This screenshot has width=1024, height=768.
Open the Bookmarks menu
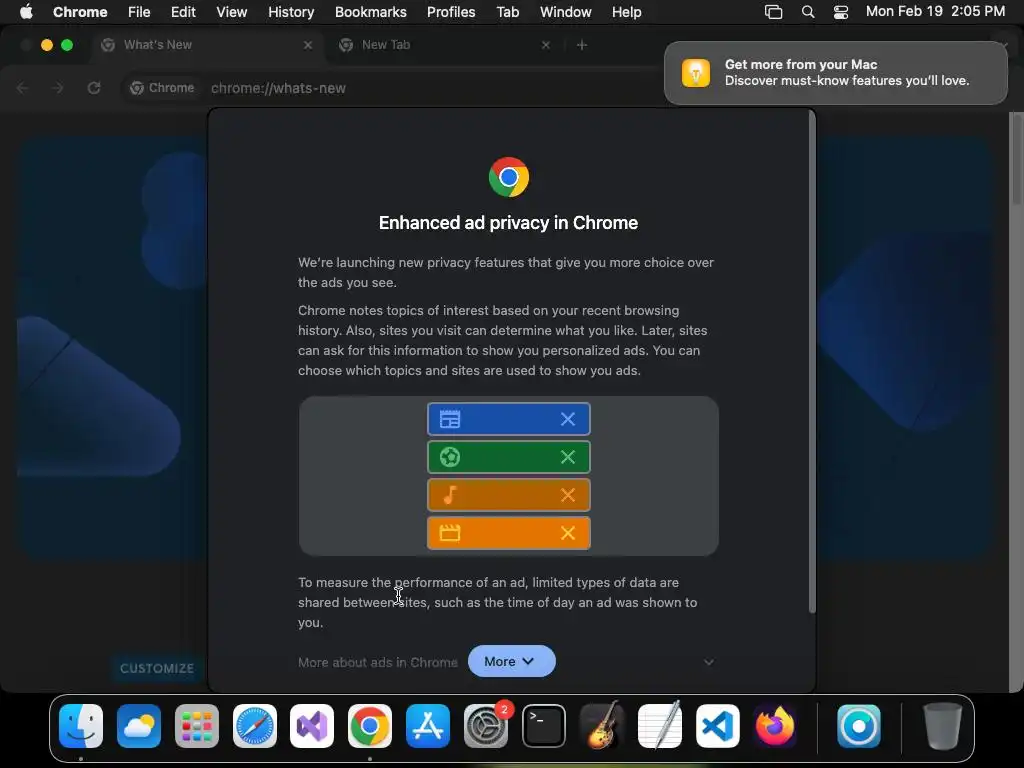pos(370,12)
